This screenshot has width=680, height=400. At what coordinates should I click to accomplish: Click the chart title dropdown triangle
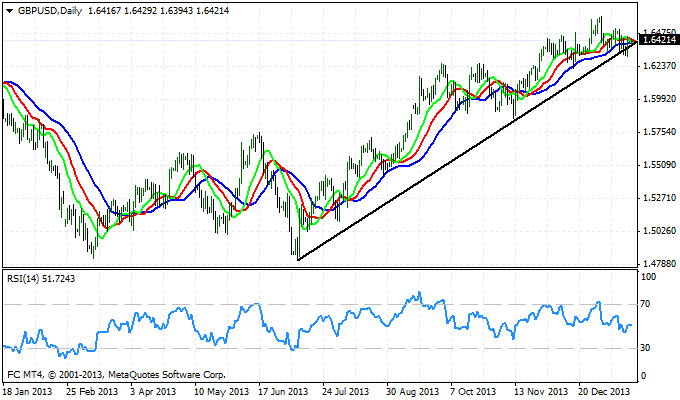tap(10, 11)
